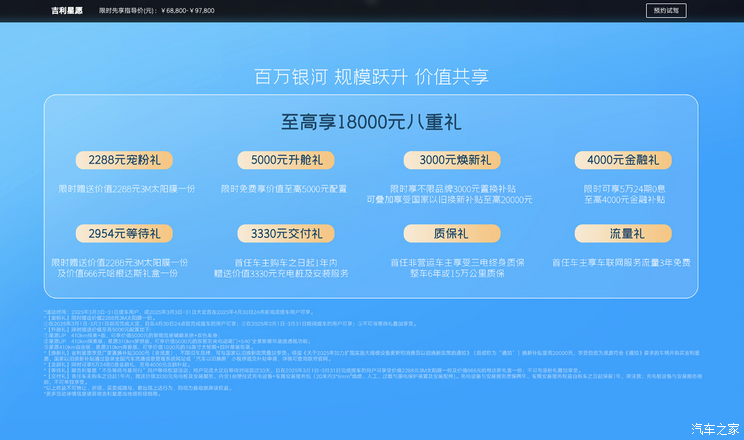Click text 及价值666元哈根达斯礼盒一份
This screenshot has width=744, height=440.
(x=118, y=273)
